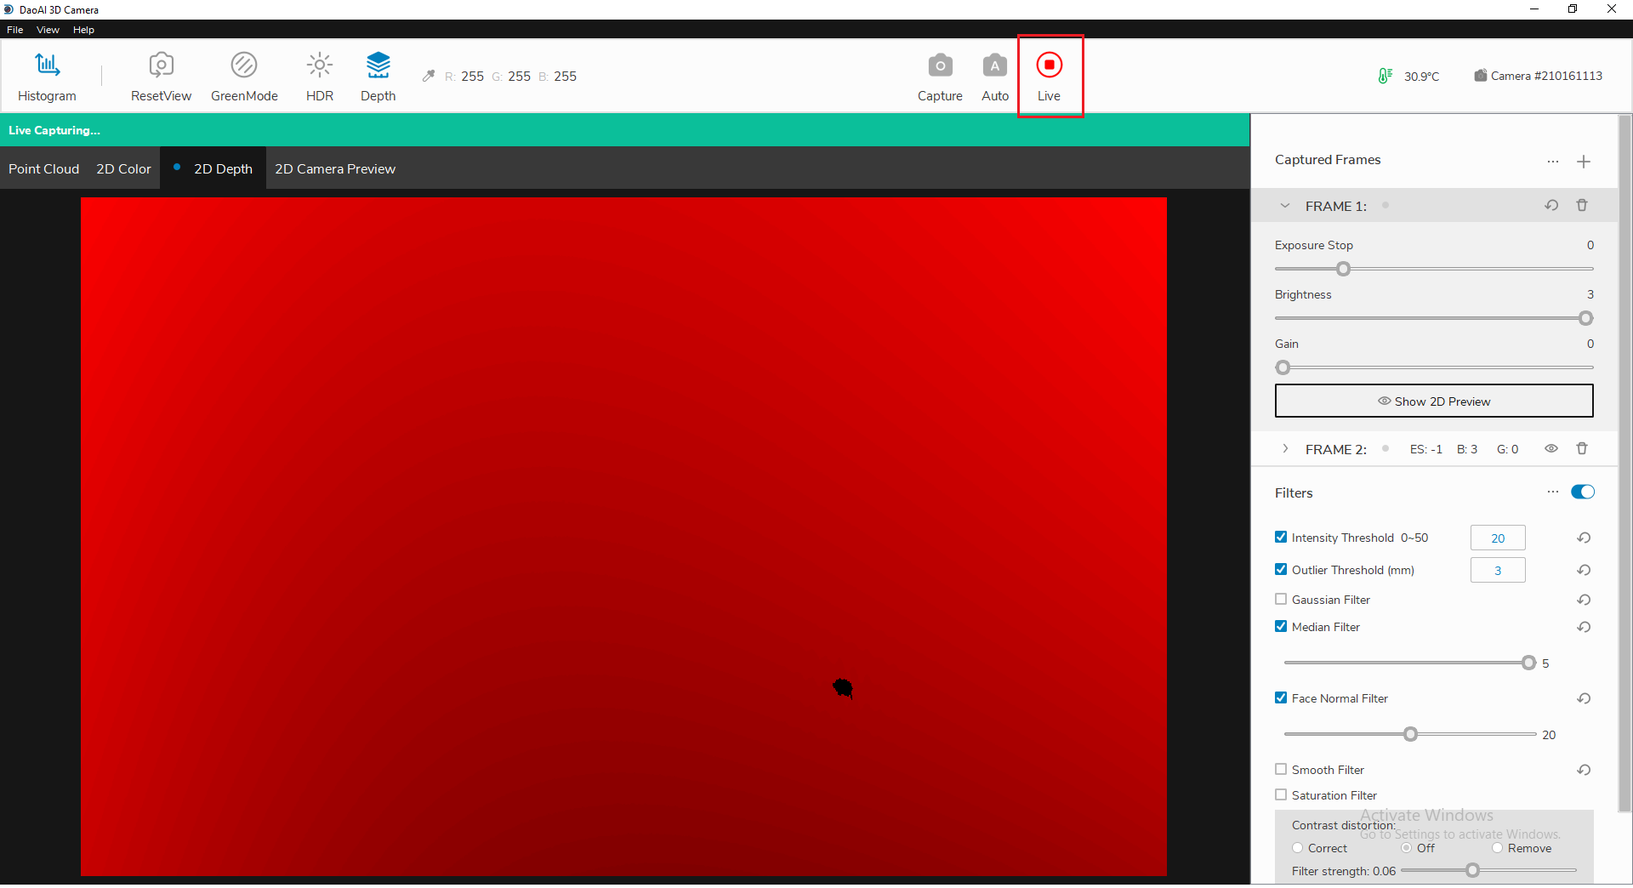Collapse the FRAME 1 section

point(1285,206)
